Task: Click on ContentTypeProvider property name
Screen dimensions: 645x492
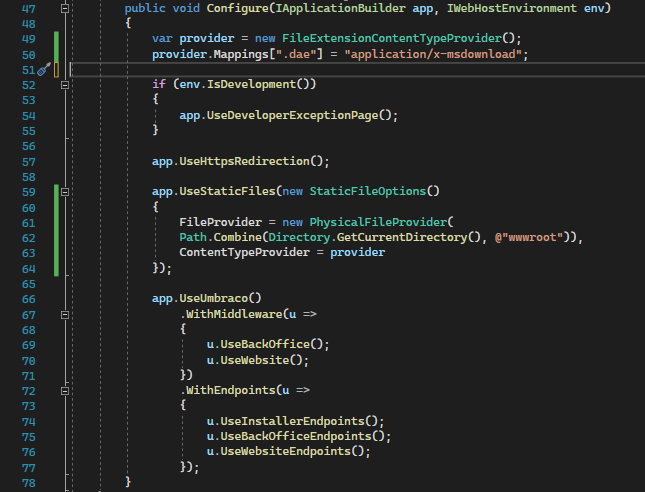Action: 244,252
